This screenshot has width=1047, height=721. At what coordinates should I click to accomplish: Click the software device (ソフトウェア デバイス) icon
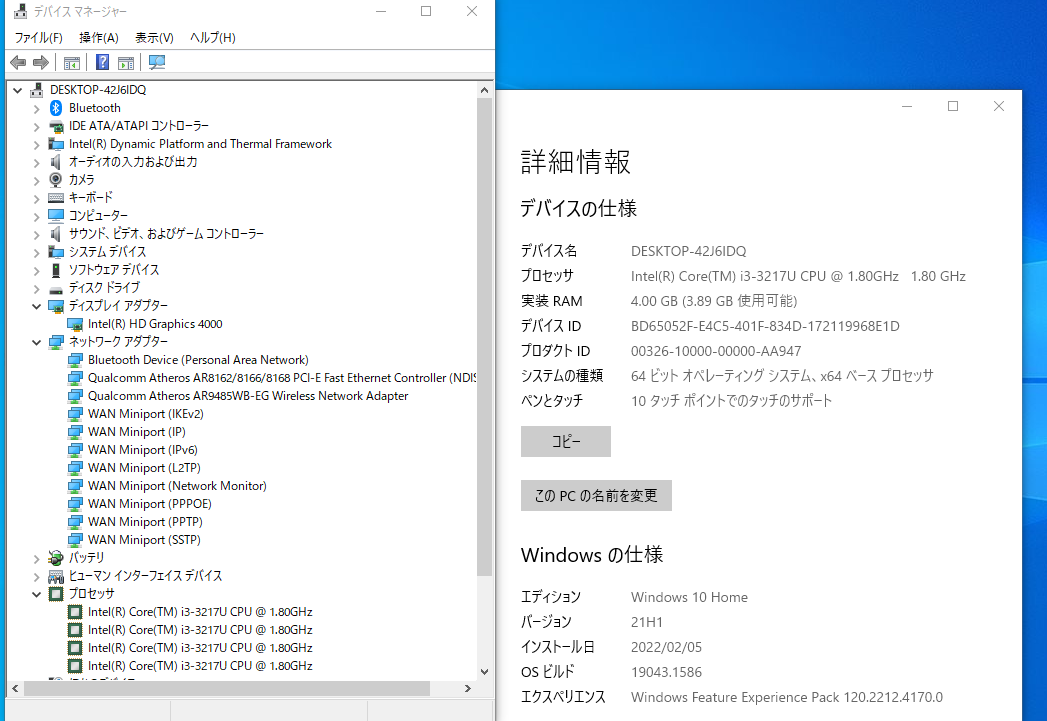56,270
